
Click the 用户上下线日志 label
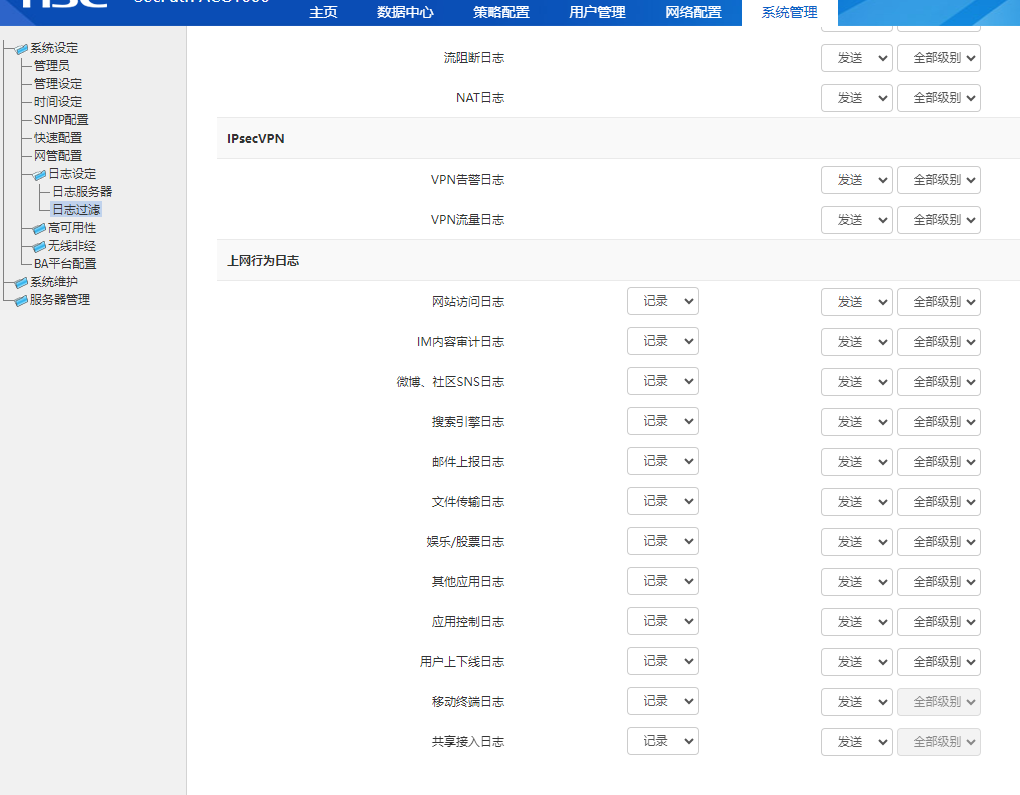coord(462,662)
